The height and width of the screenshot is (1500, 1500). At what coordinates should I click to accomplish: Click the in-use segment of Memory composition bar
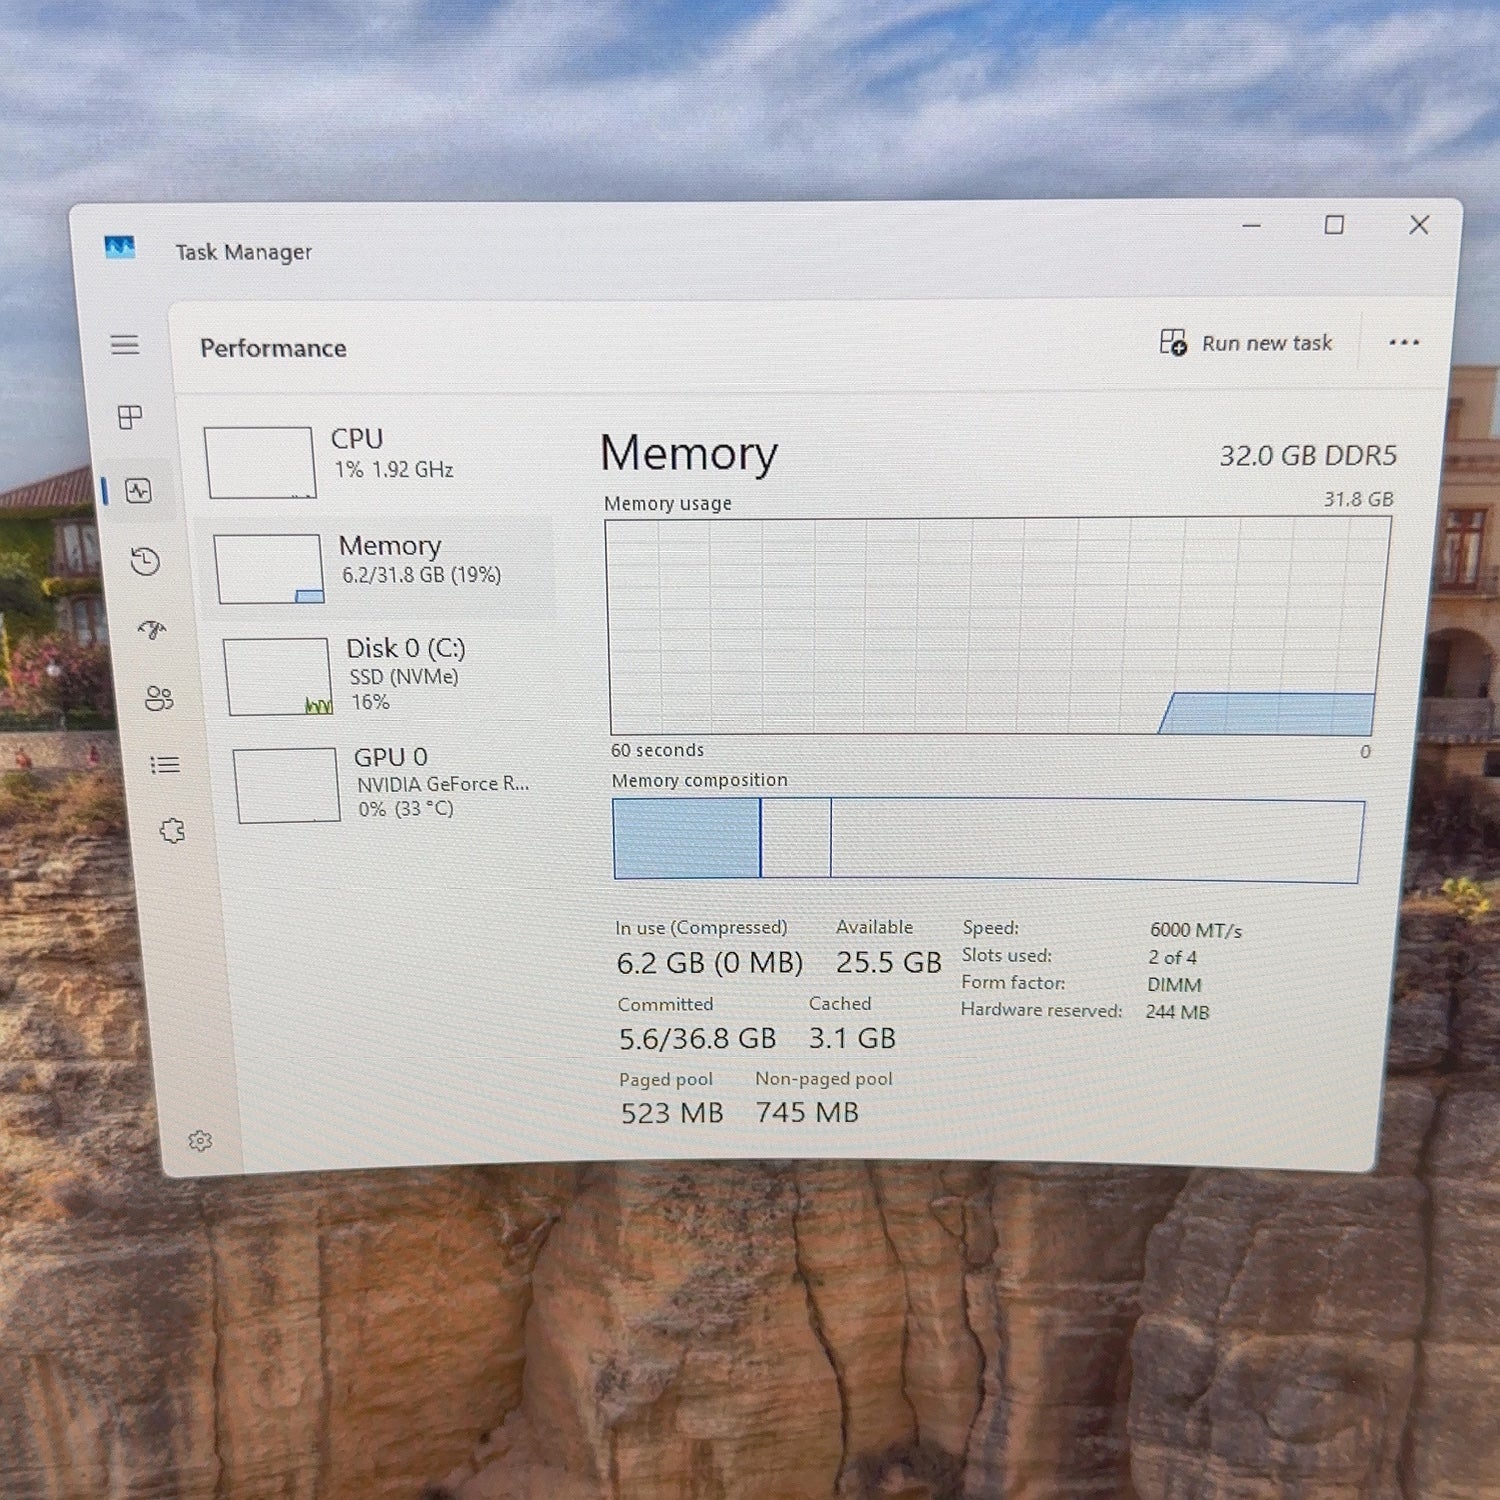[x=687, y=838]
